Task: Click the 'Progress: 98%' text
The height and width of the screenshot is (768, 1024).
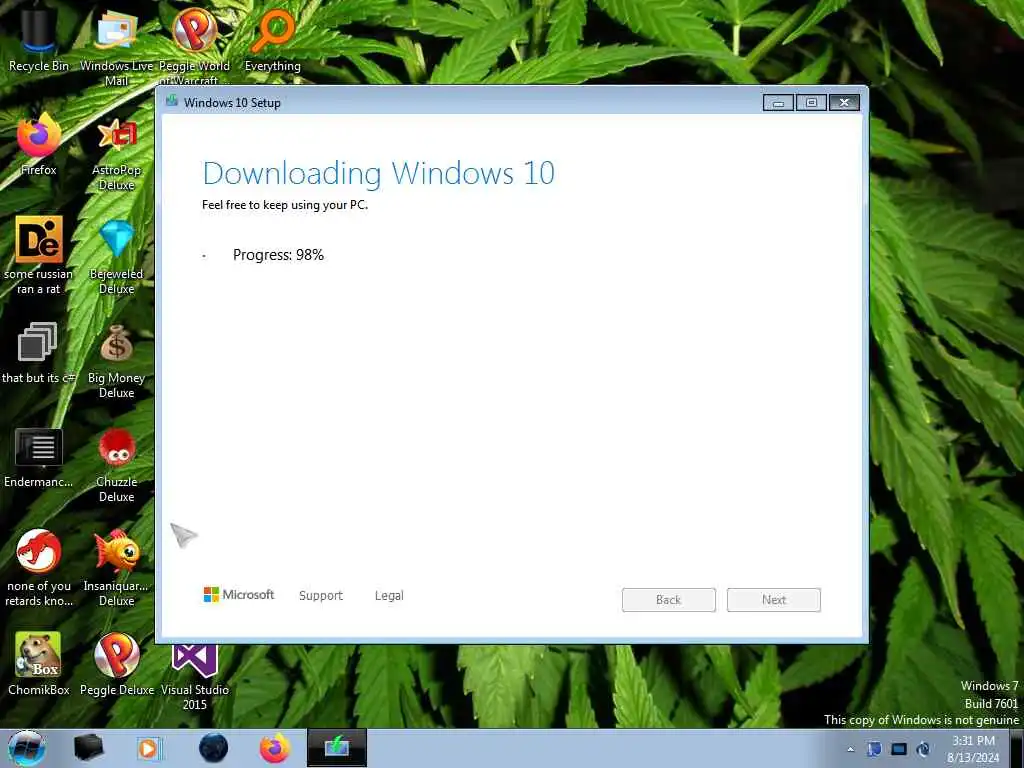Action: pyautogui.click(x=278, y=255)
